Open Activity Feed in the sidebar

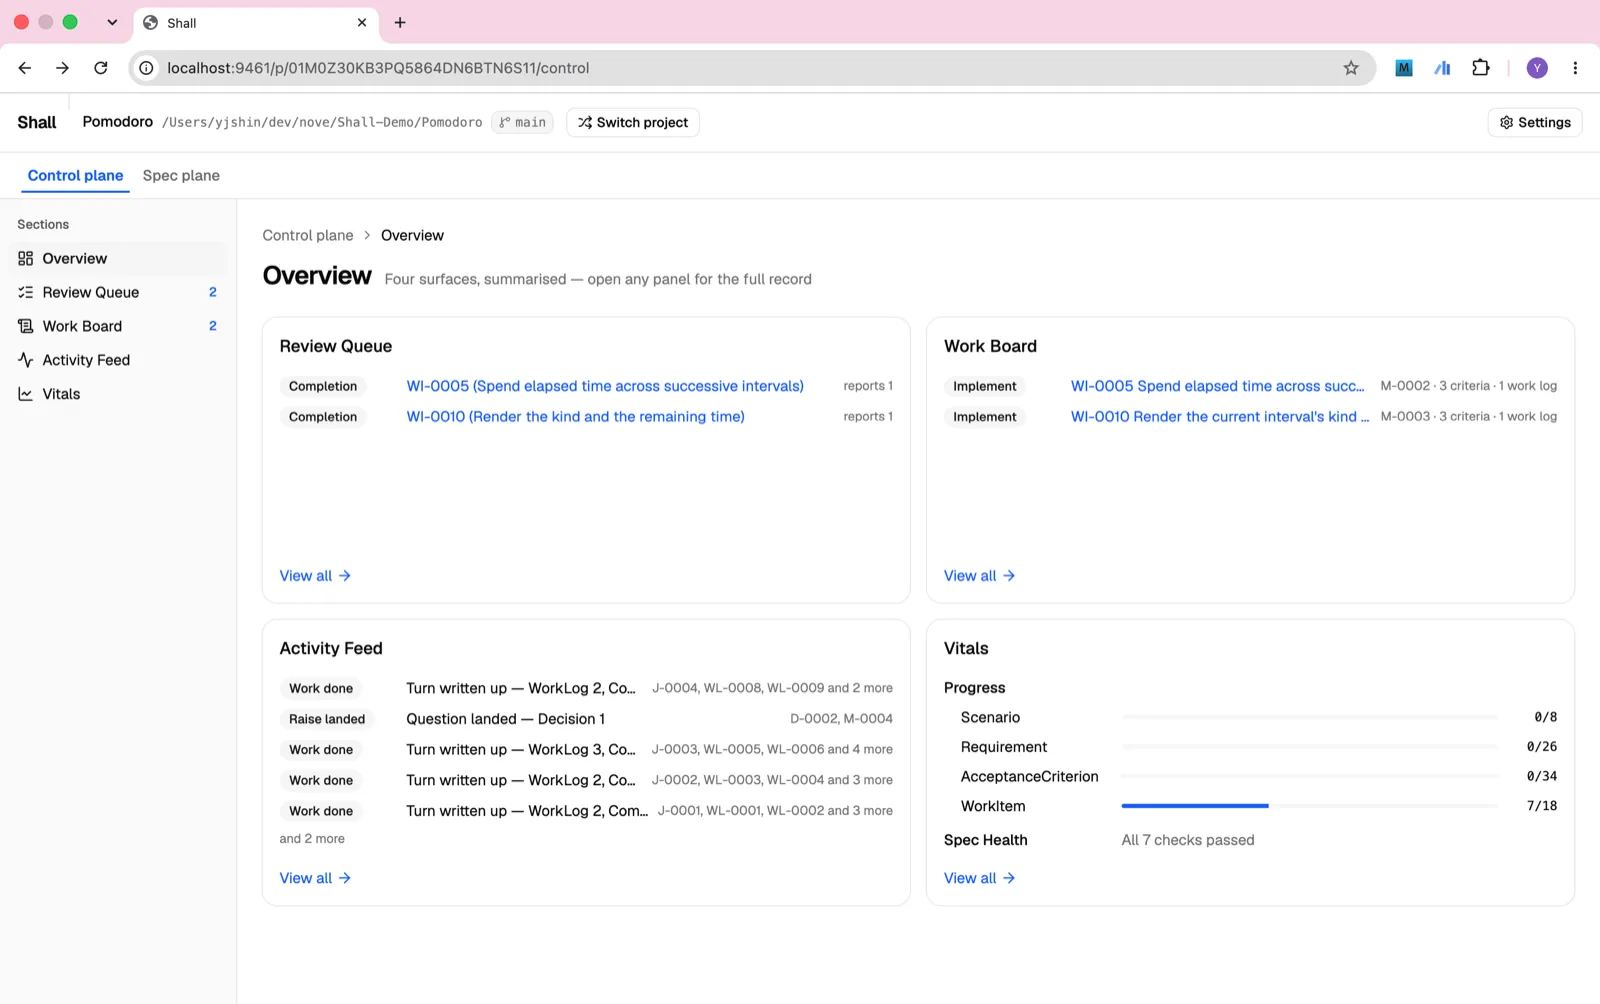118,360
